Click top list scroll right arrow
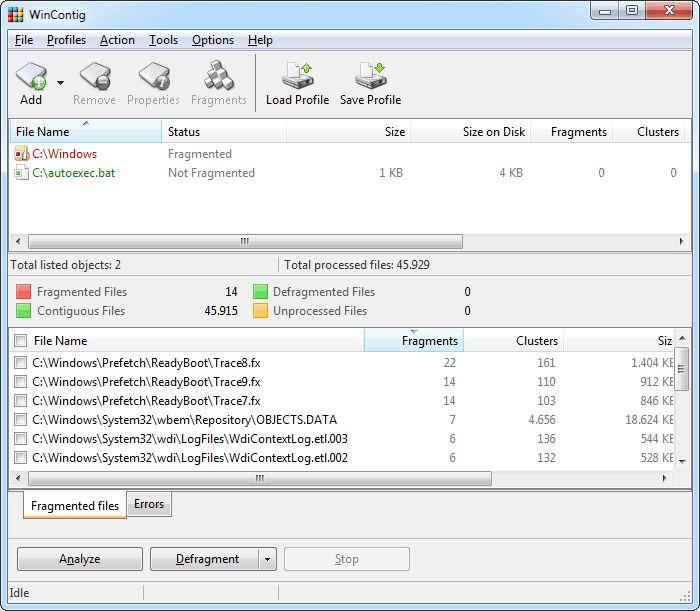 point(682,241)
